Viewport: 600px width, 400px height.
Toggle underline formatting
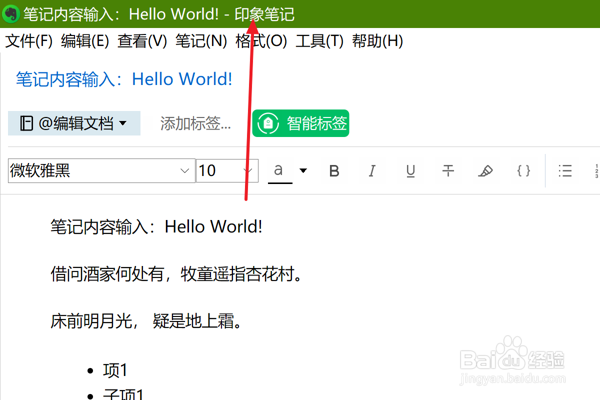411,171
